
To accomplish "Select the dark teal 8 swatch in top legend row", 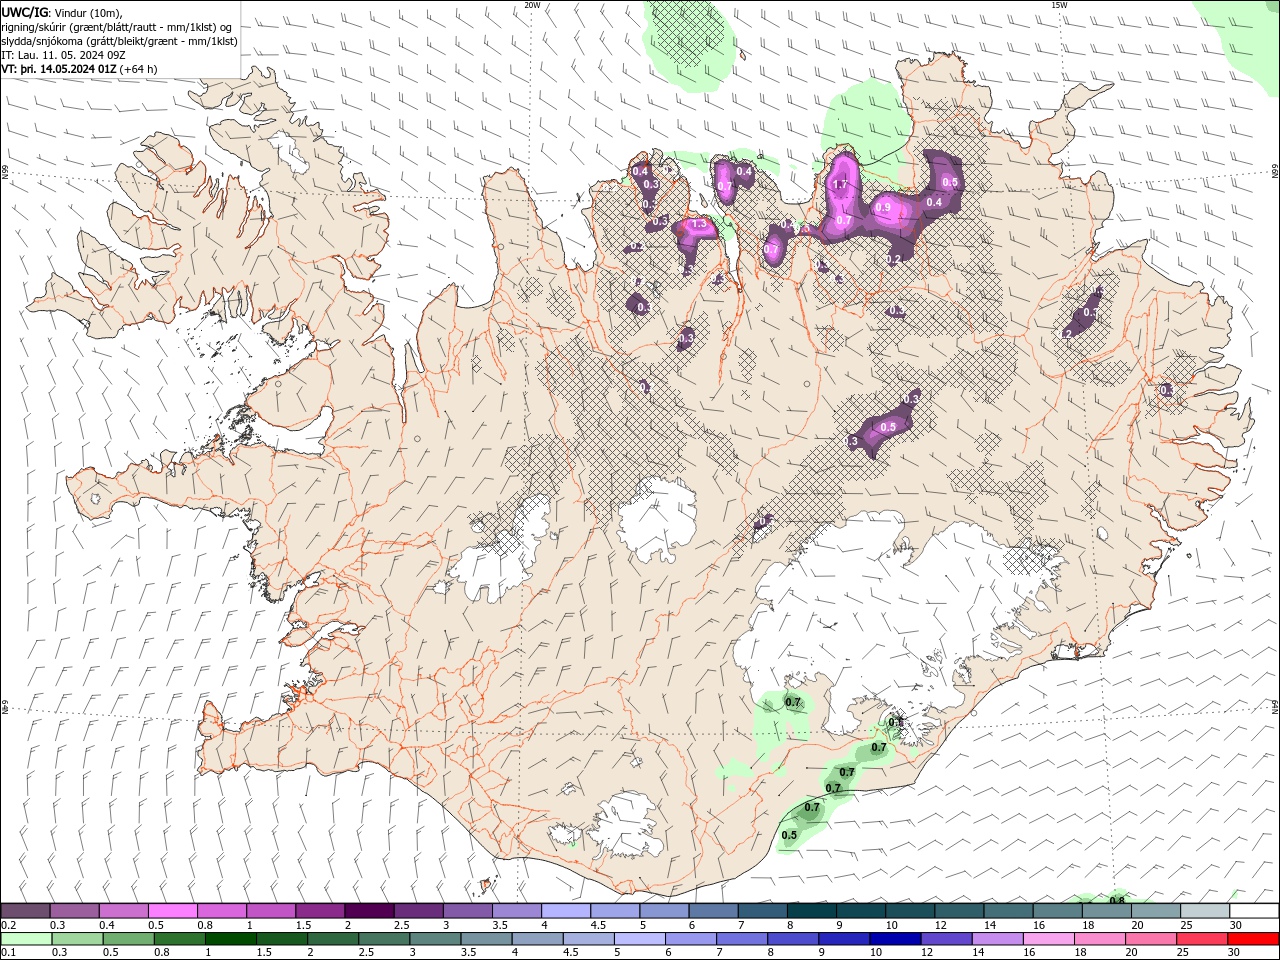I will click(811, 910).
